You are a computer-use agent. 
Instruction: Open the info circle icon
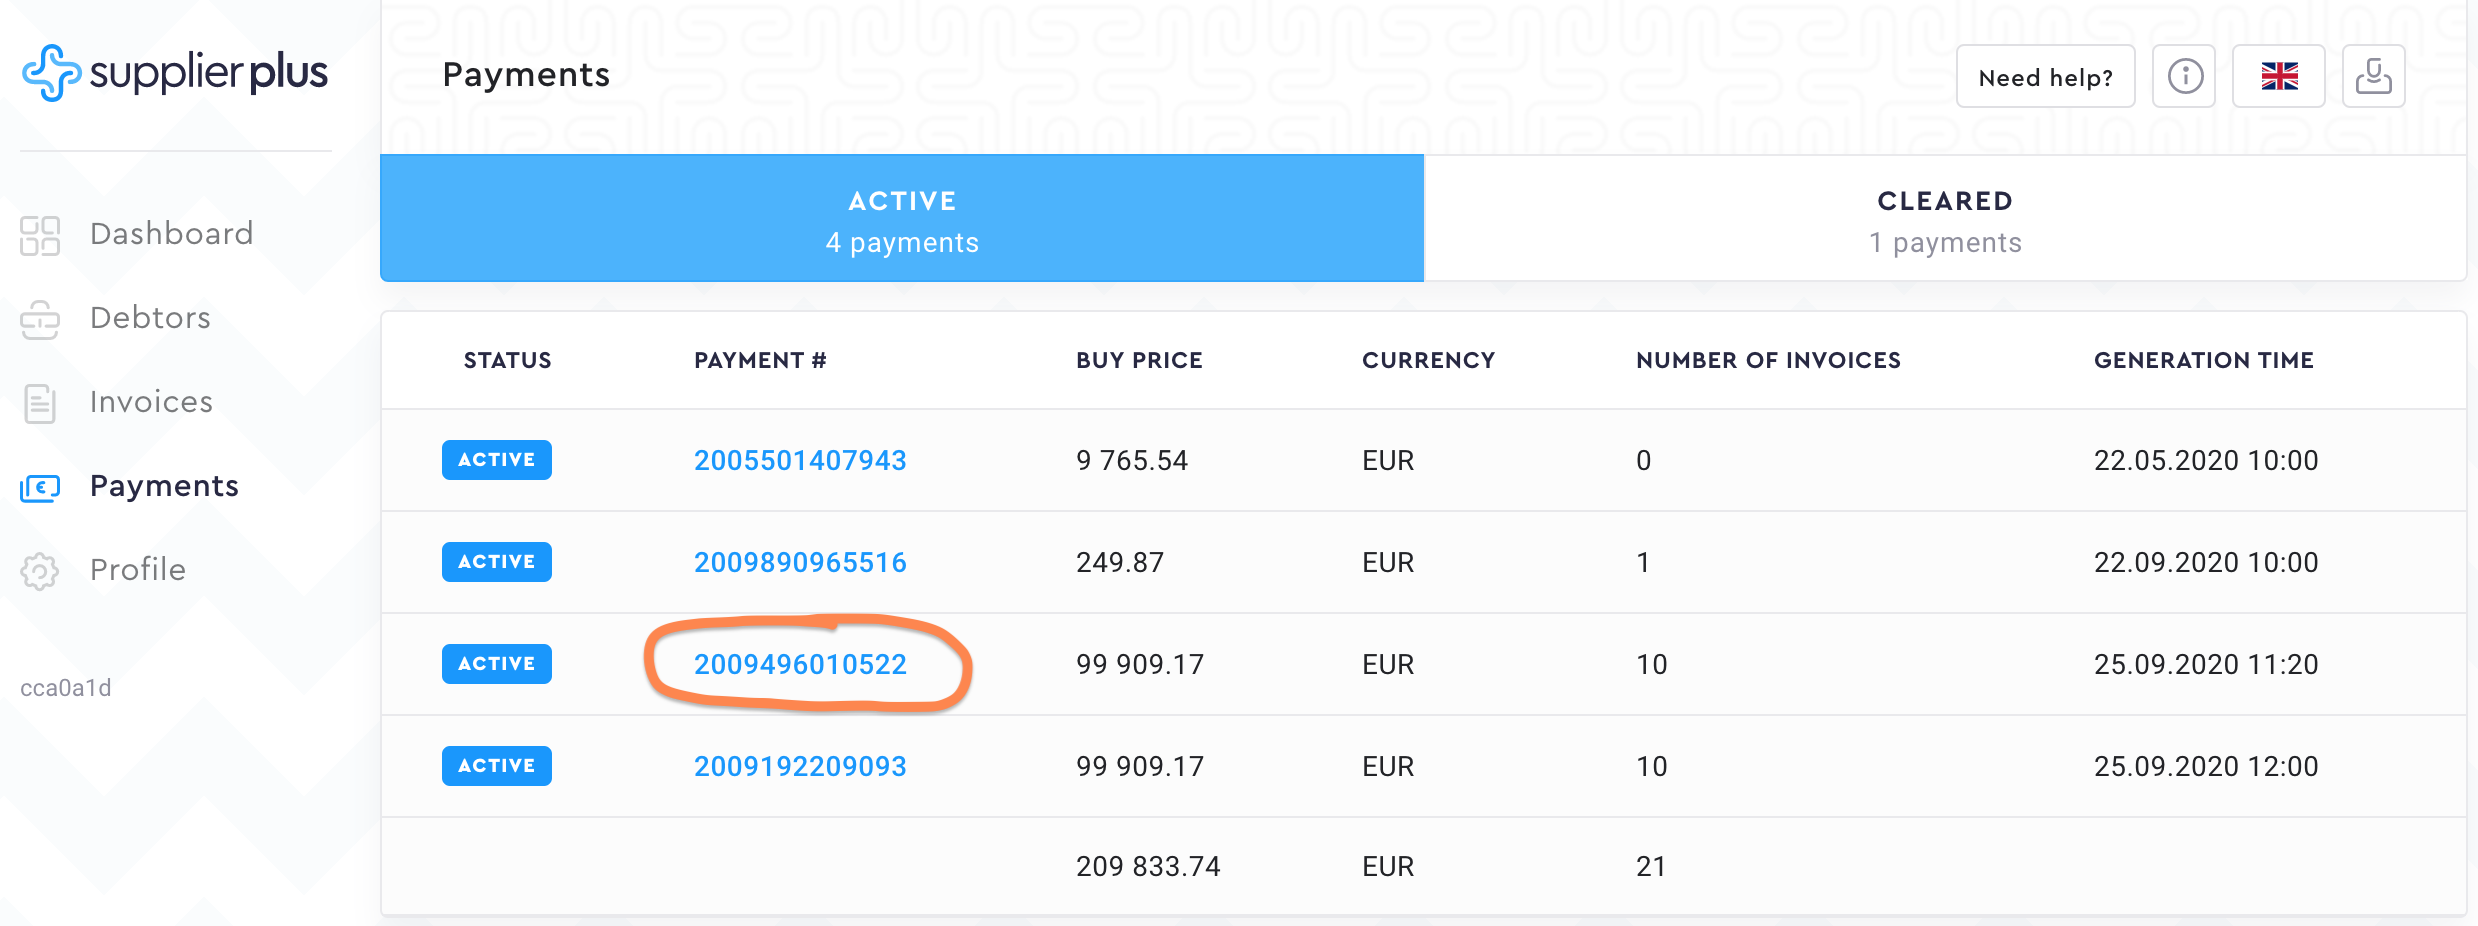(2184, 76)
